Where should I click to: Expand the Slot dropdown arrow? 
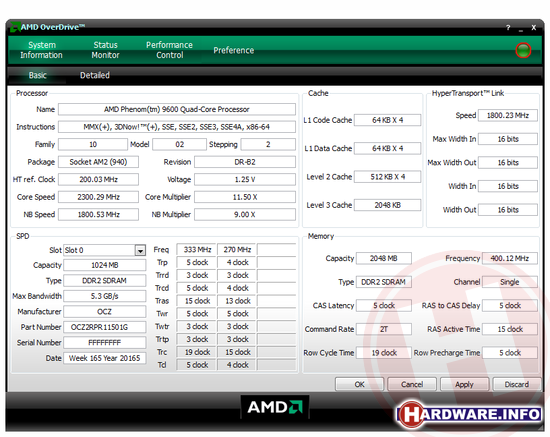click(x=140, y=250)
